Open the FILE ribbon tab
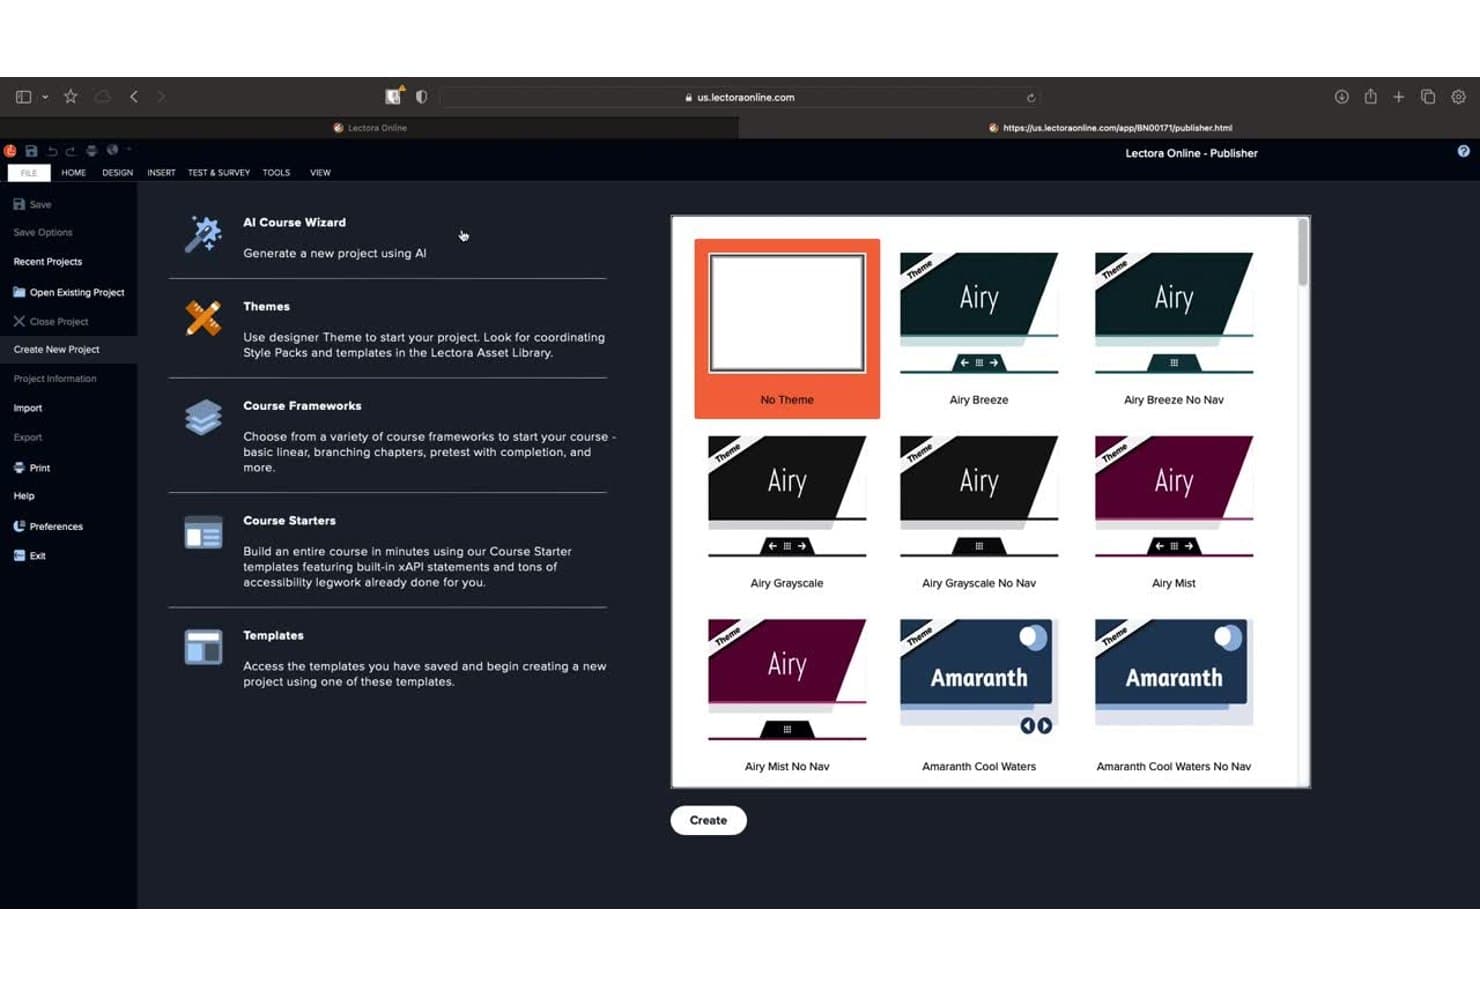 [x=29, y=173]
